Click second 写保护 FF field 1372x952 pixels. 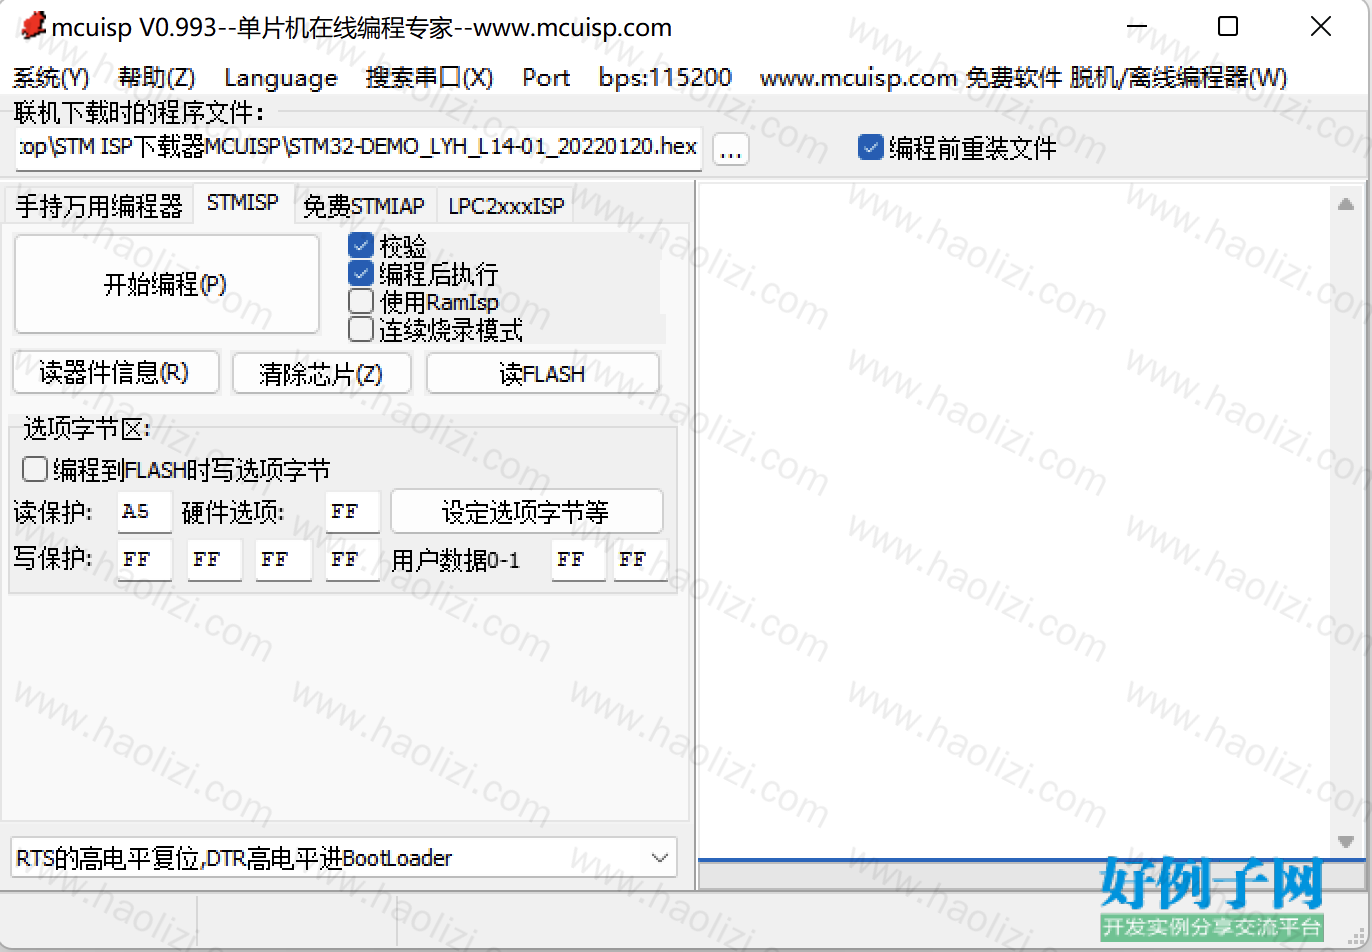pos(214,560)
